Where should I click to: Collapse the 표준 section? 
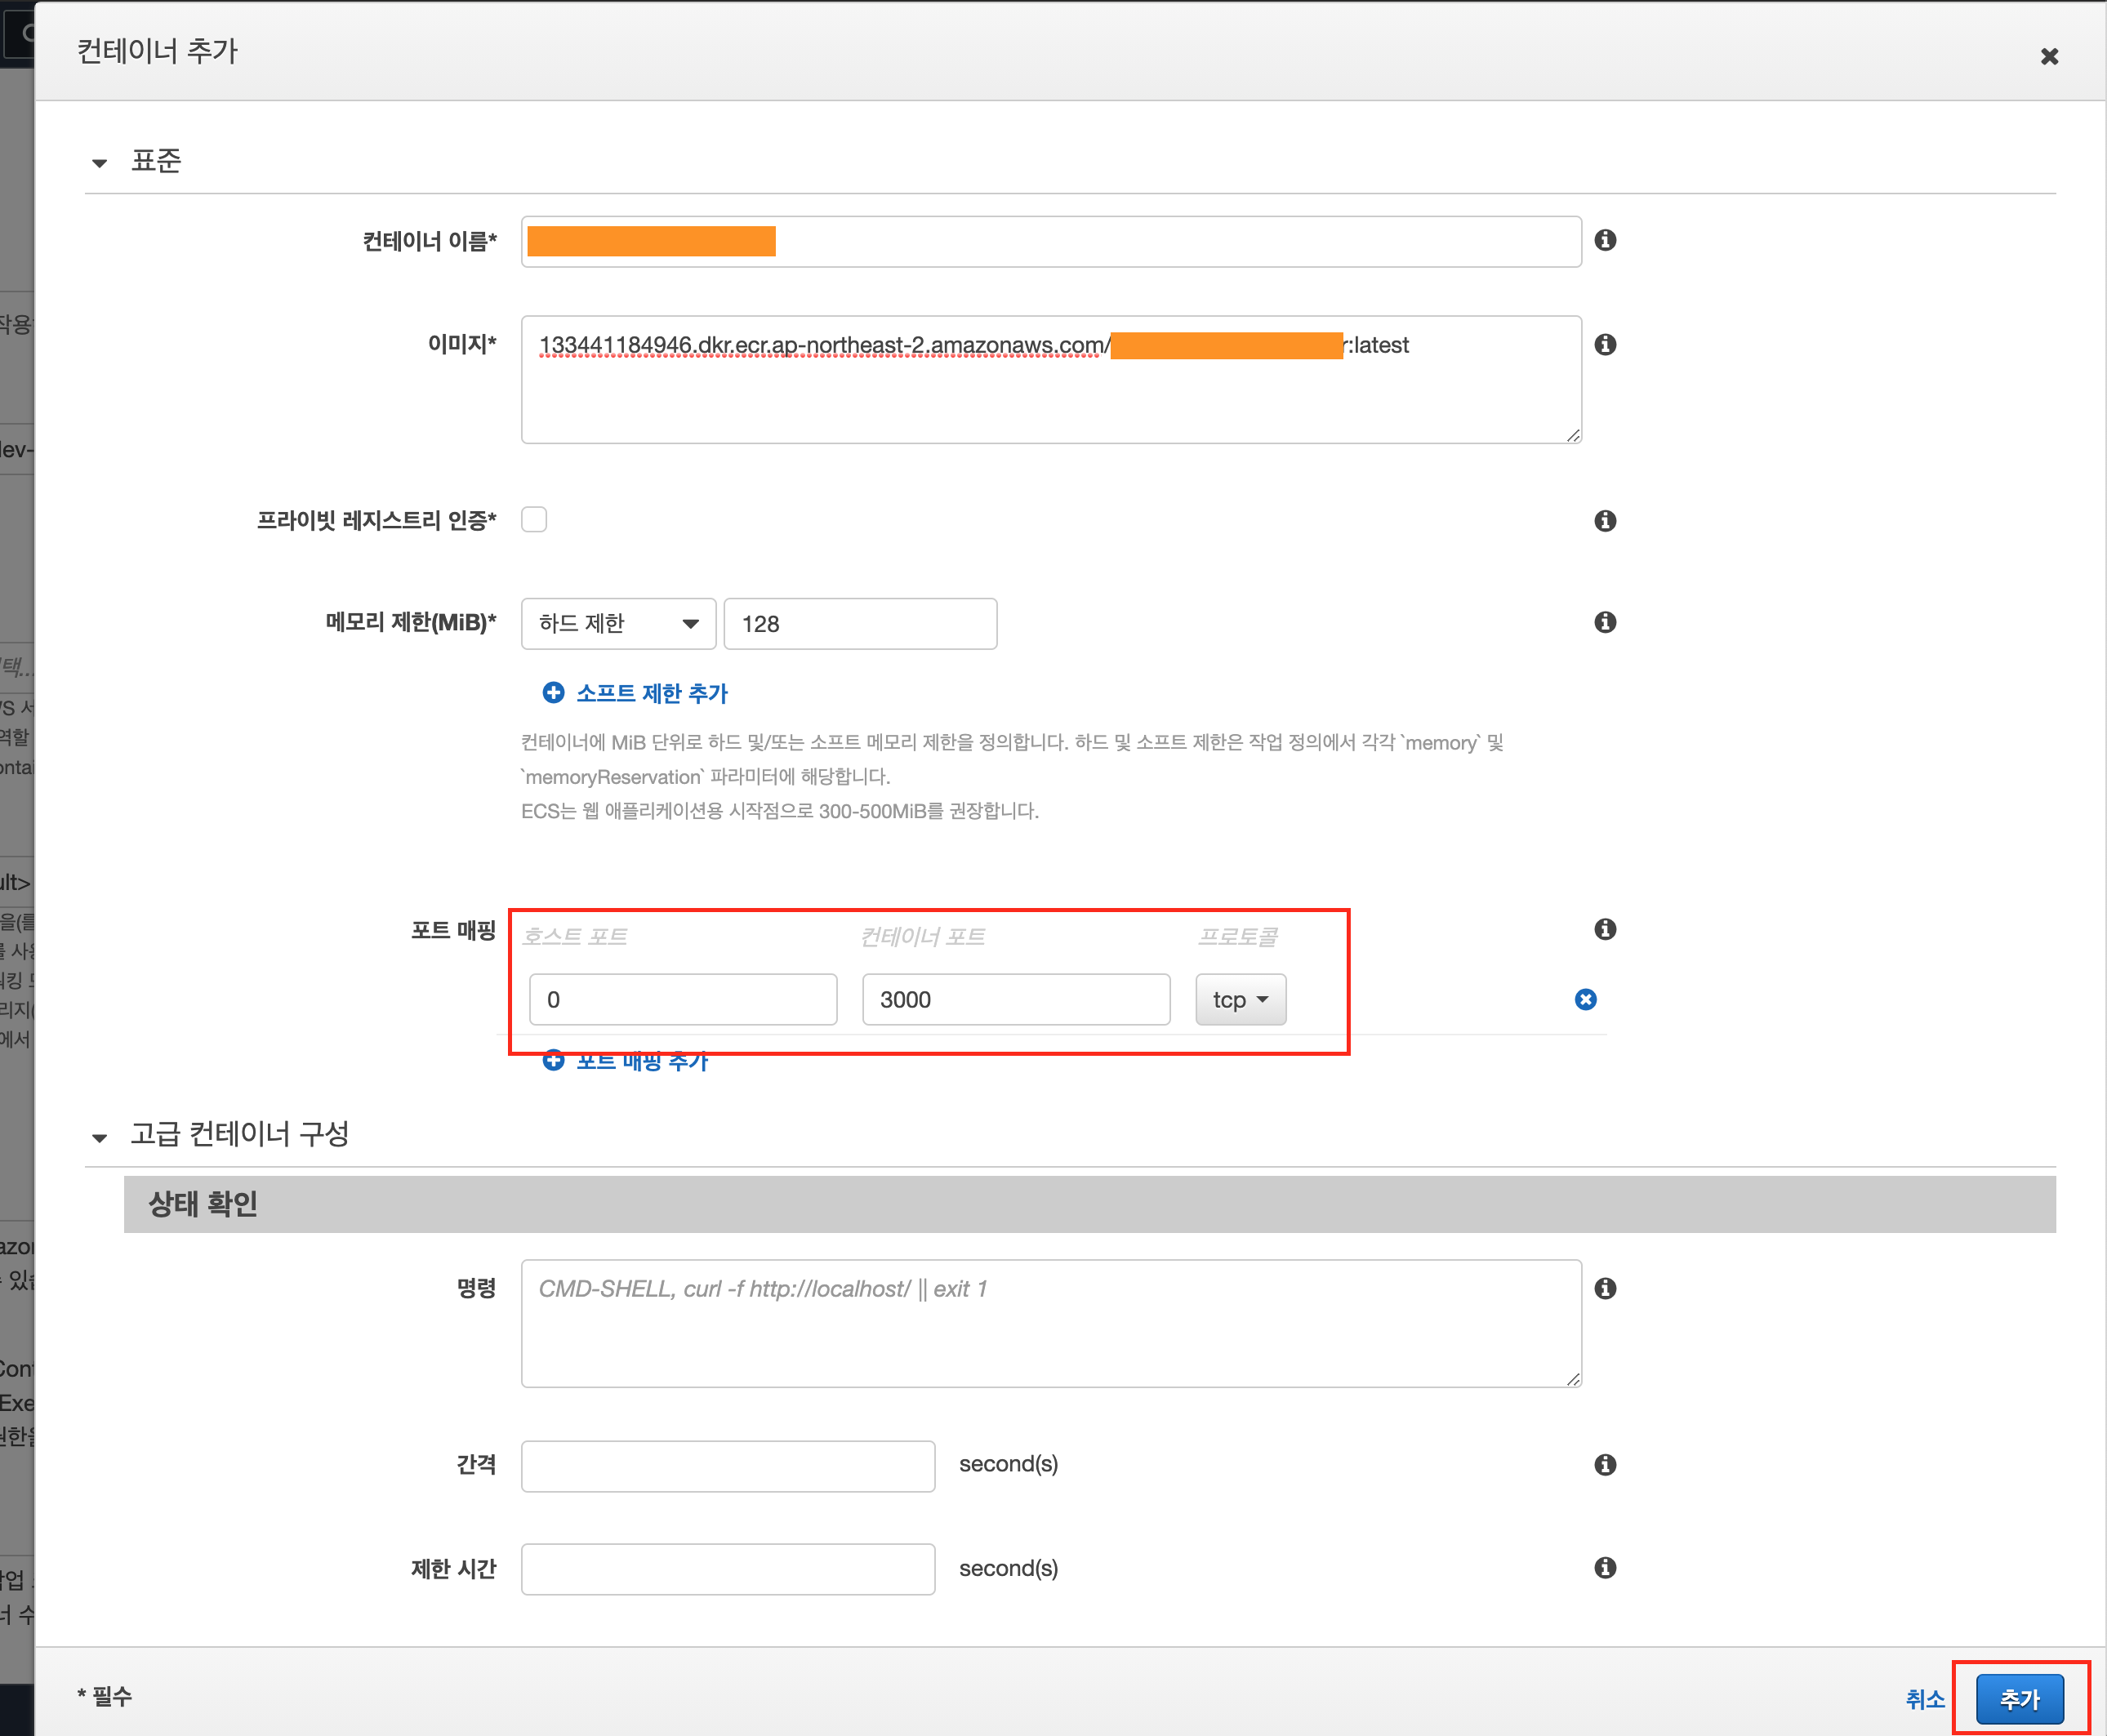click(x=100, y=163)
